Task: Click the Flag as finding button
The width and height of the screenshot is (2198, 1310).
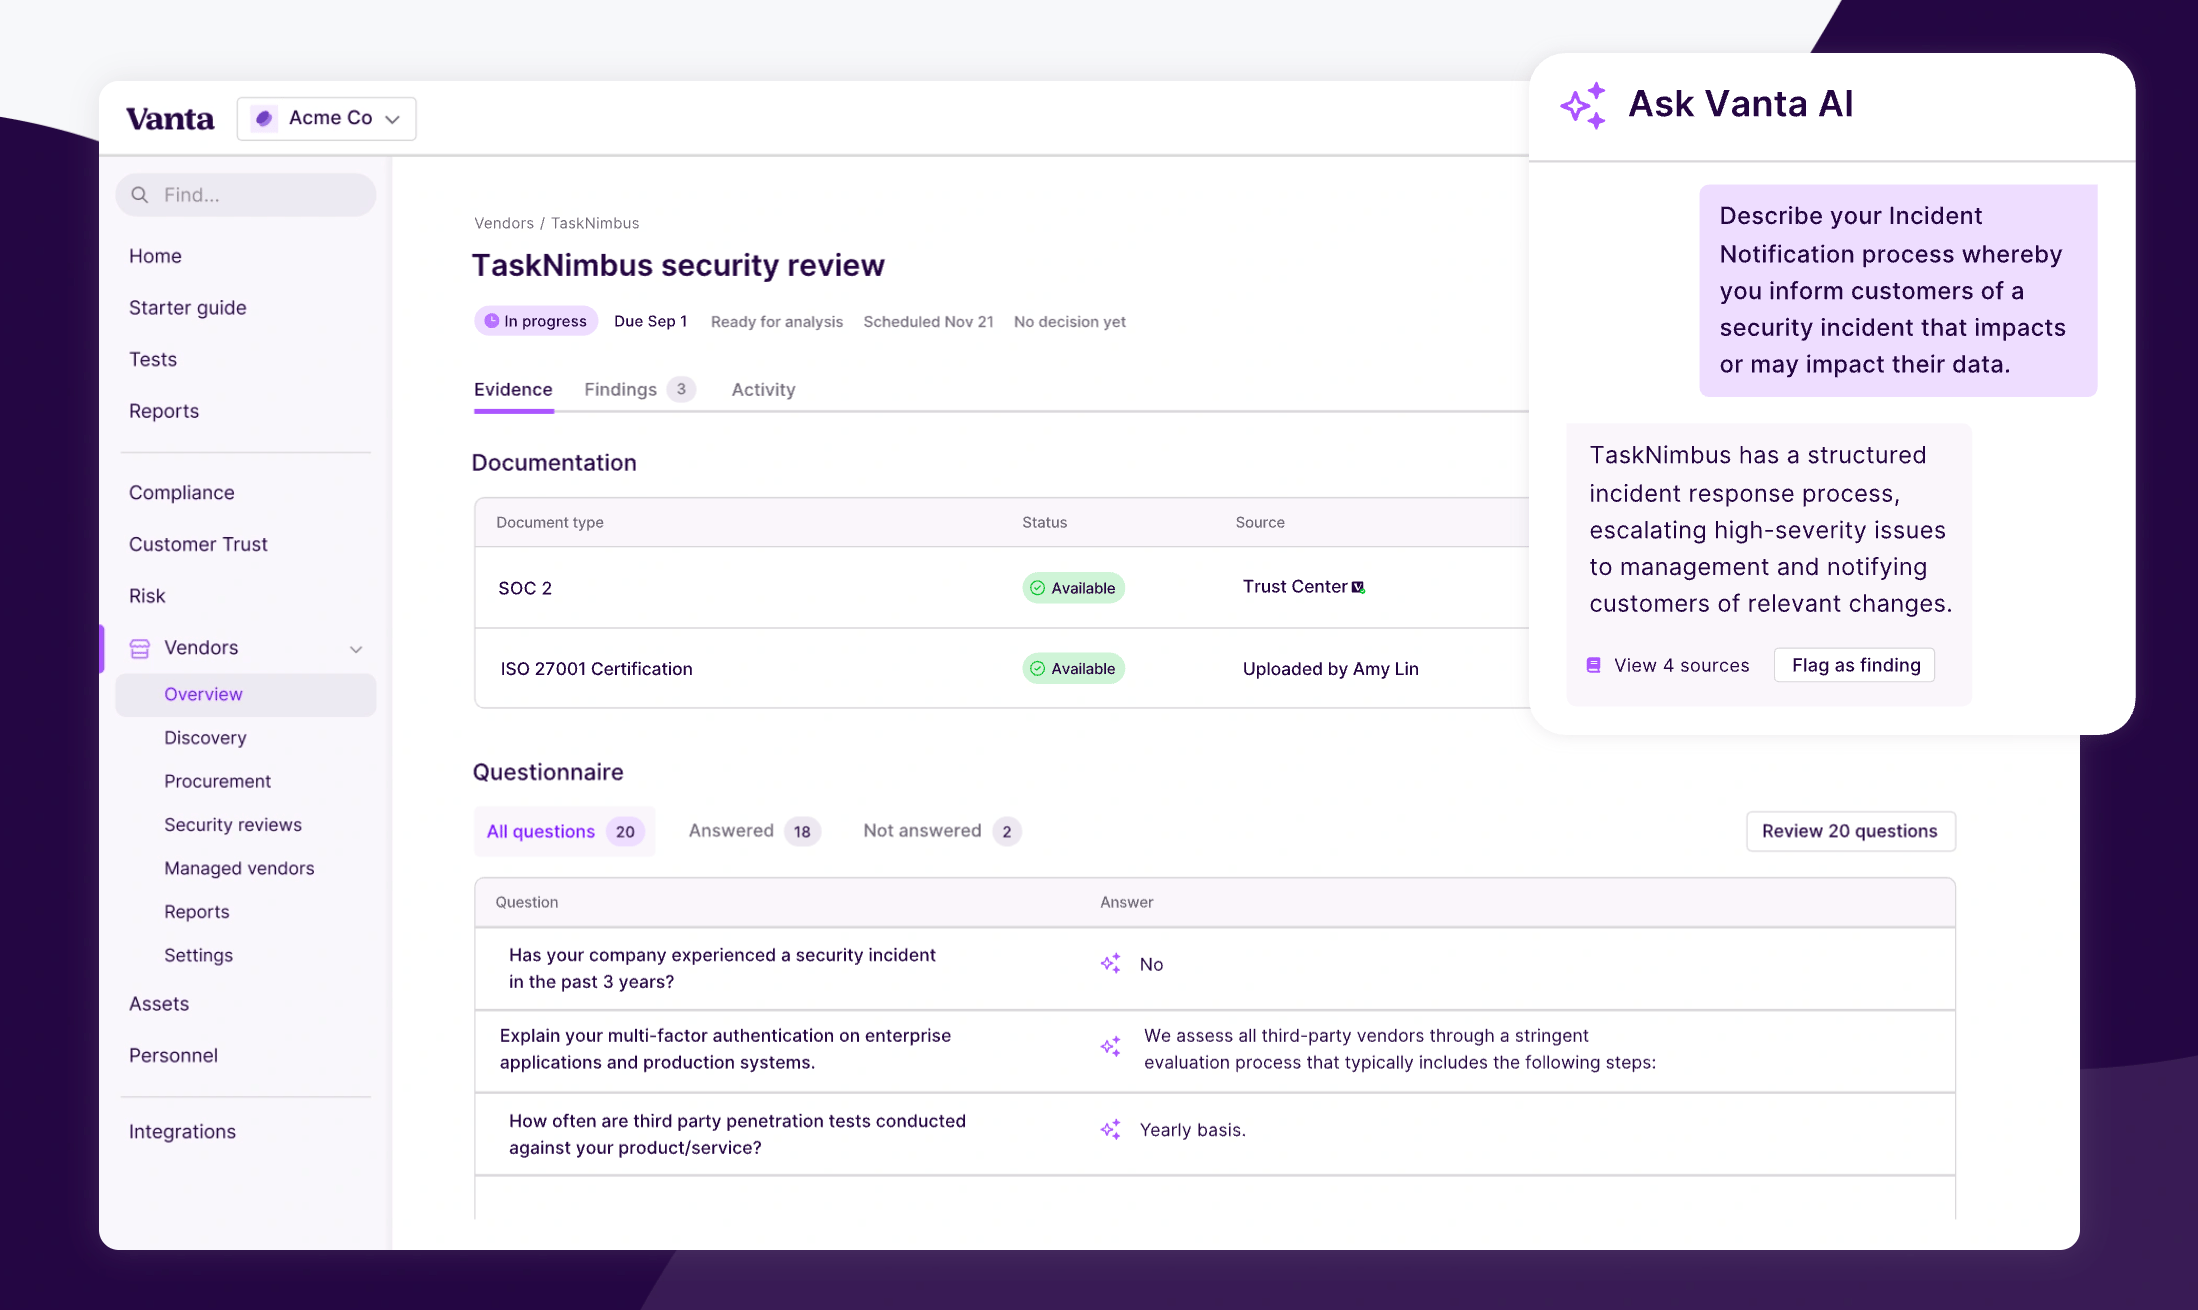Action: [x=1855, y=665]
